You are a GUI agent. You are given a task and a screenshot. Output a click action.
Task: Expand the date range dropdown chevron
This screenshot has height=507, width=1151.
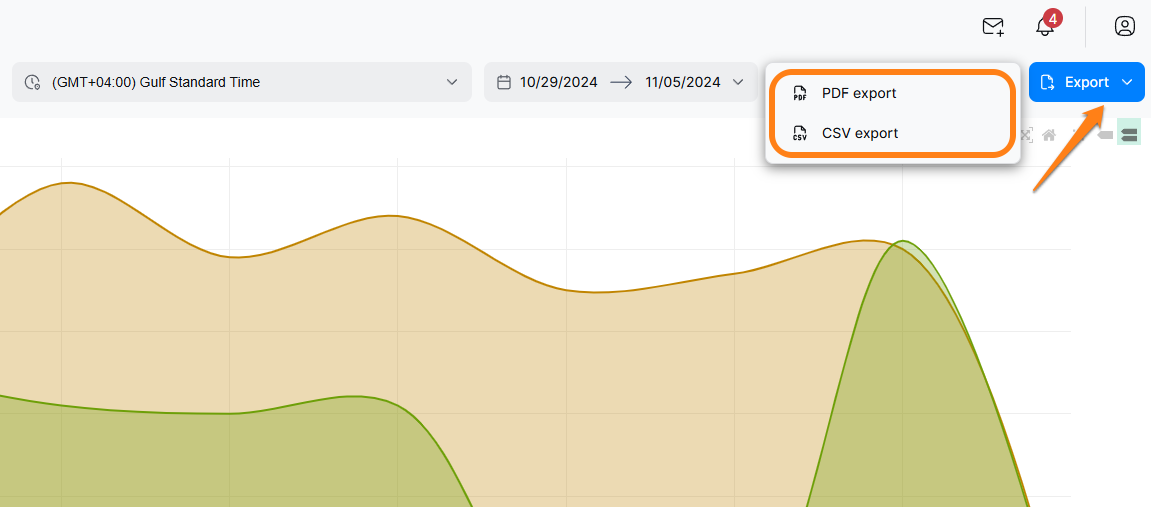point(738,82)
